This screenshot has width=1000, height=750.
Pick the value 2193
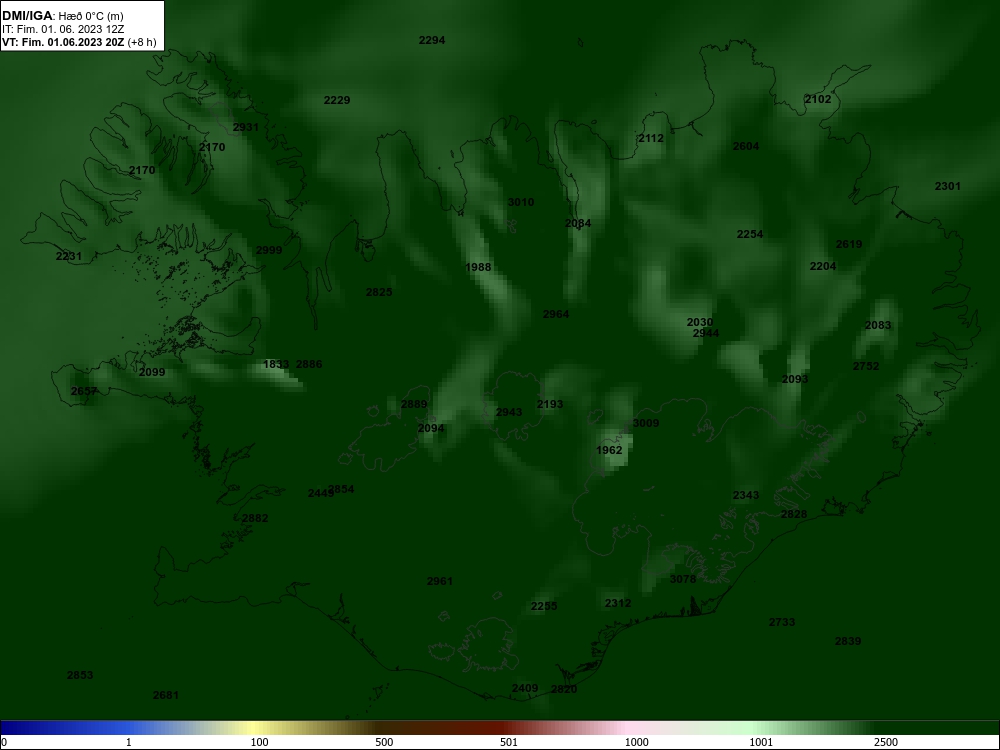[550, 404]
